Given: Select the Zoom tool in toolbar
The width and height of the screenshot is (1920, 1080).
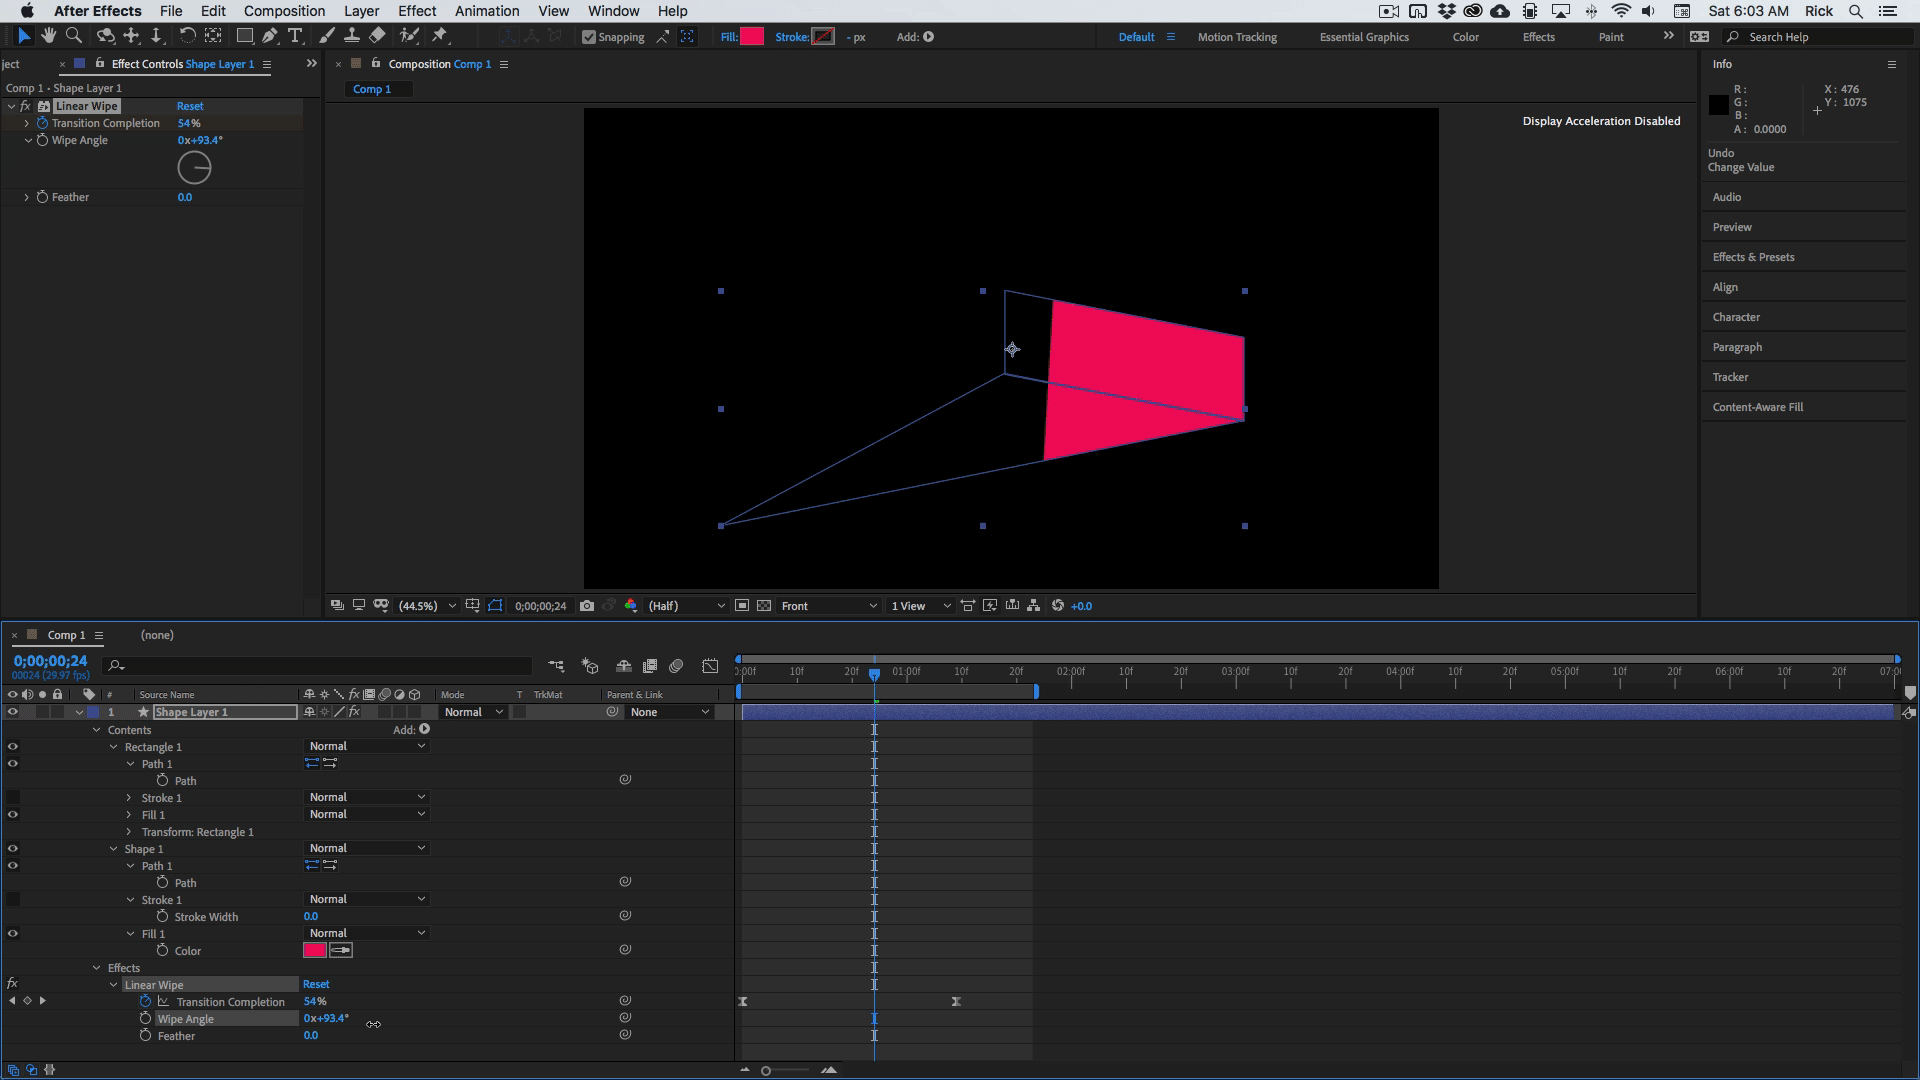Looking at the screenshot, I should point(73,36).
